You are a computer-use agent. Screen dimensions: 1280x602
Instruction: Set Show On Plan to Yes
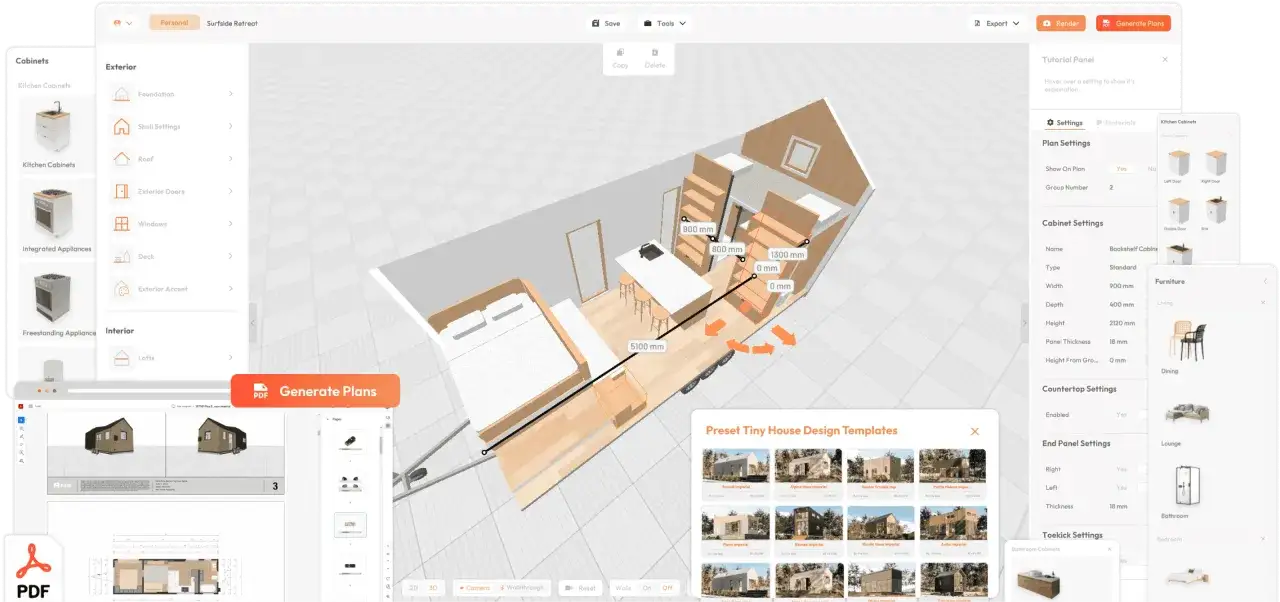(x=1121, y=169)
